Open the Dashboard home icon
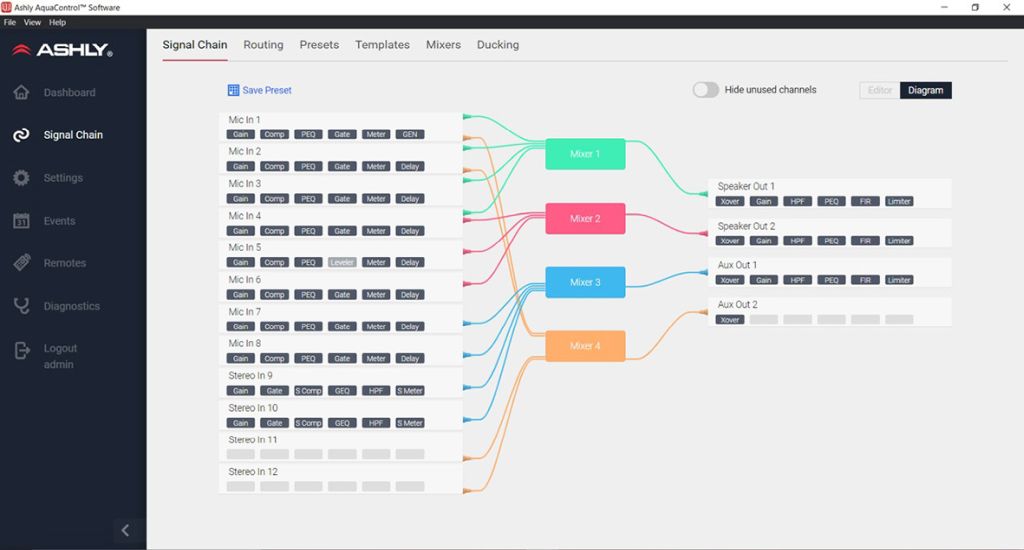 point(21,93)
